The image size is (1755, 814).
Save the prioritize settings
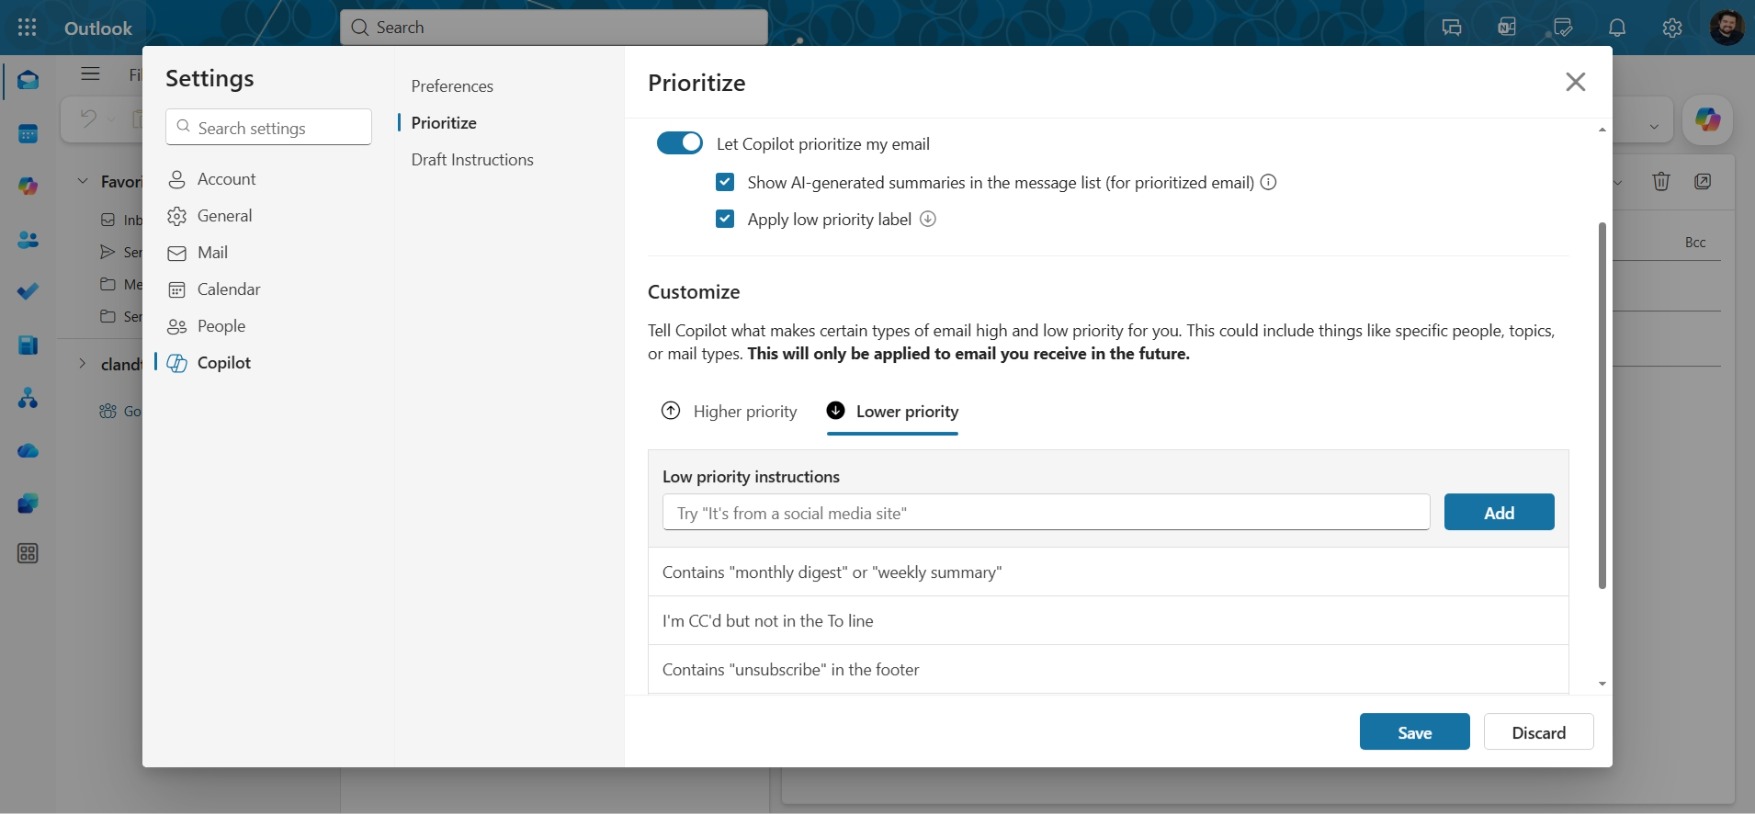point(1414,732)
